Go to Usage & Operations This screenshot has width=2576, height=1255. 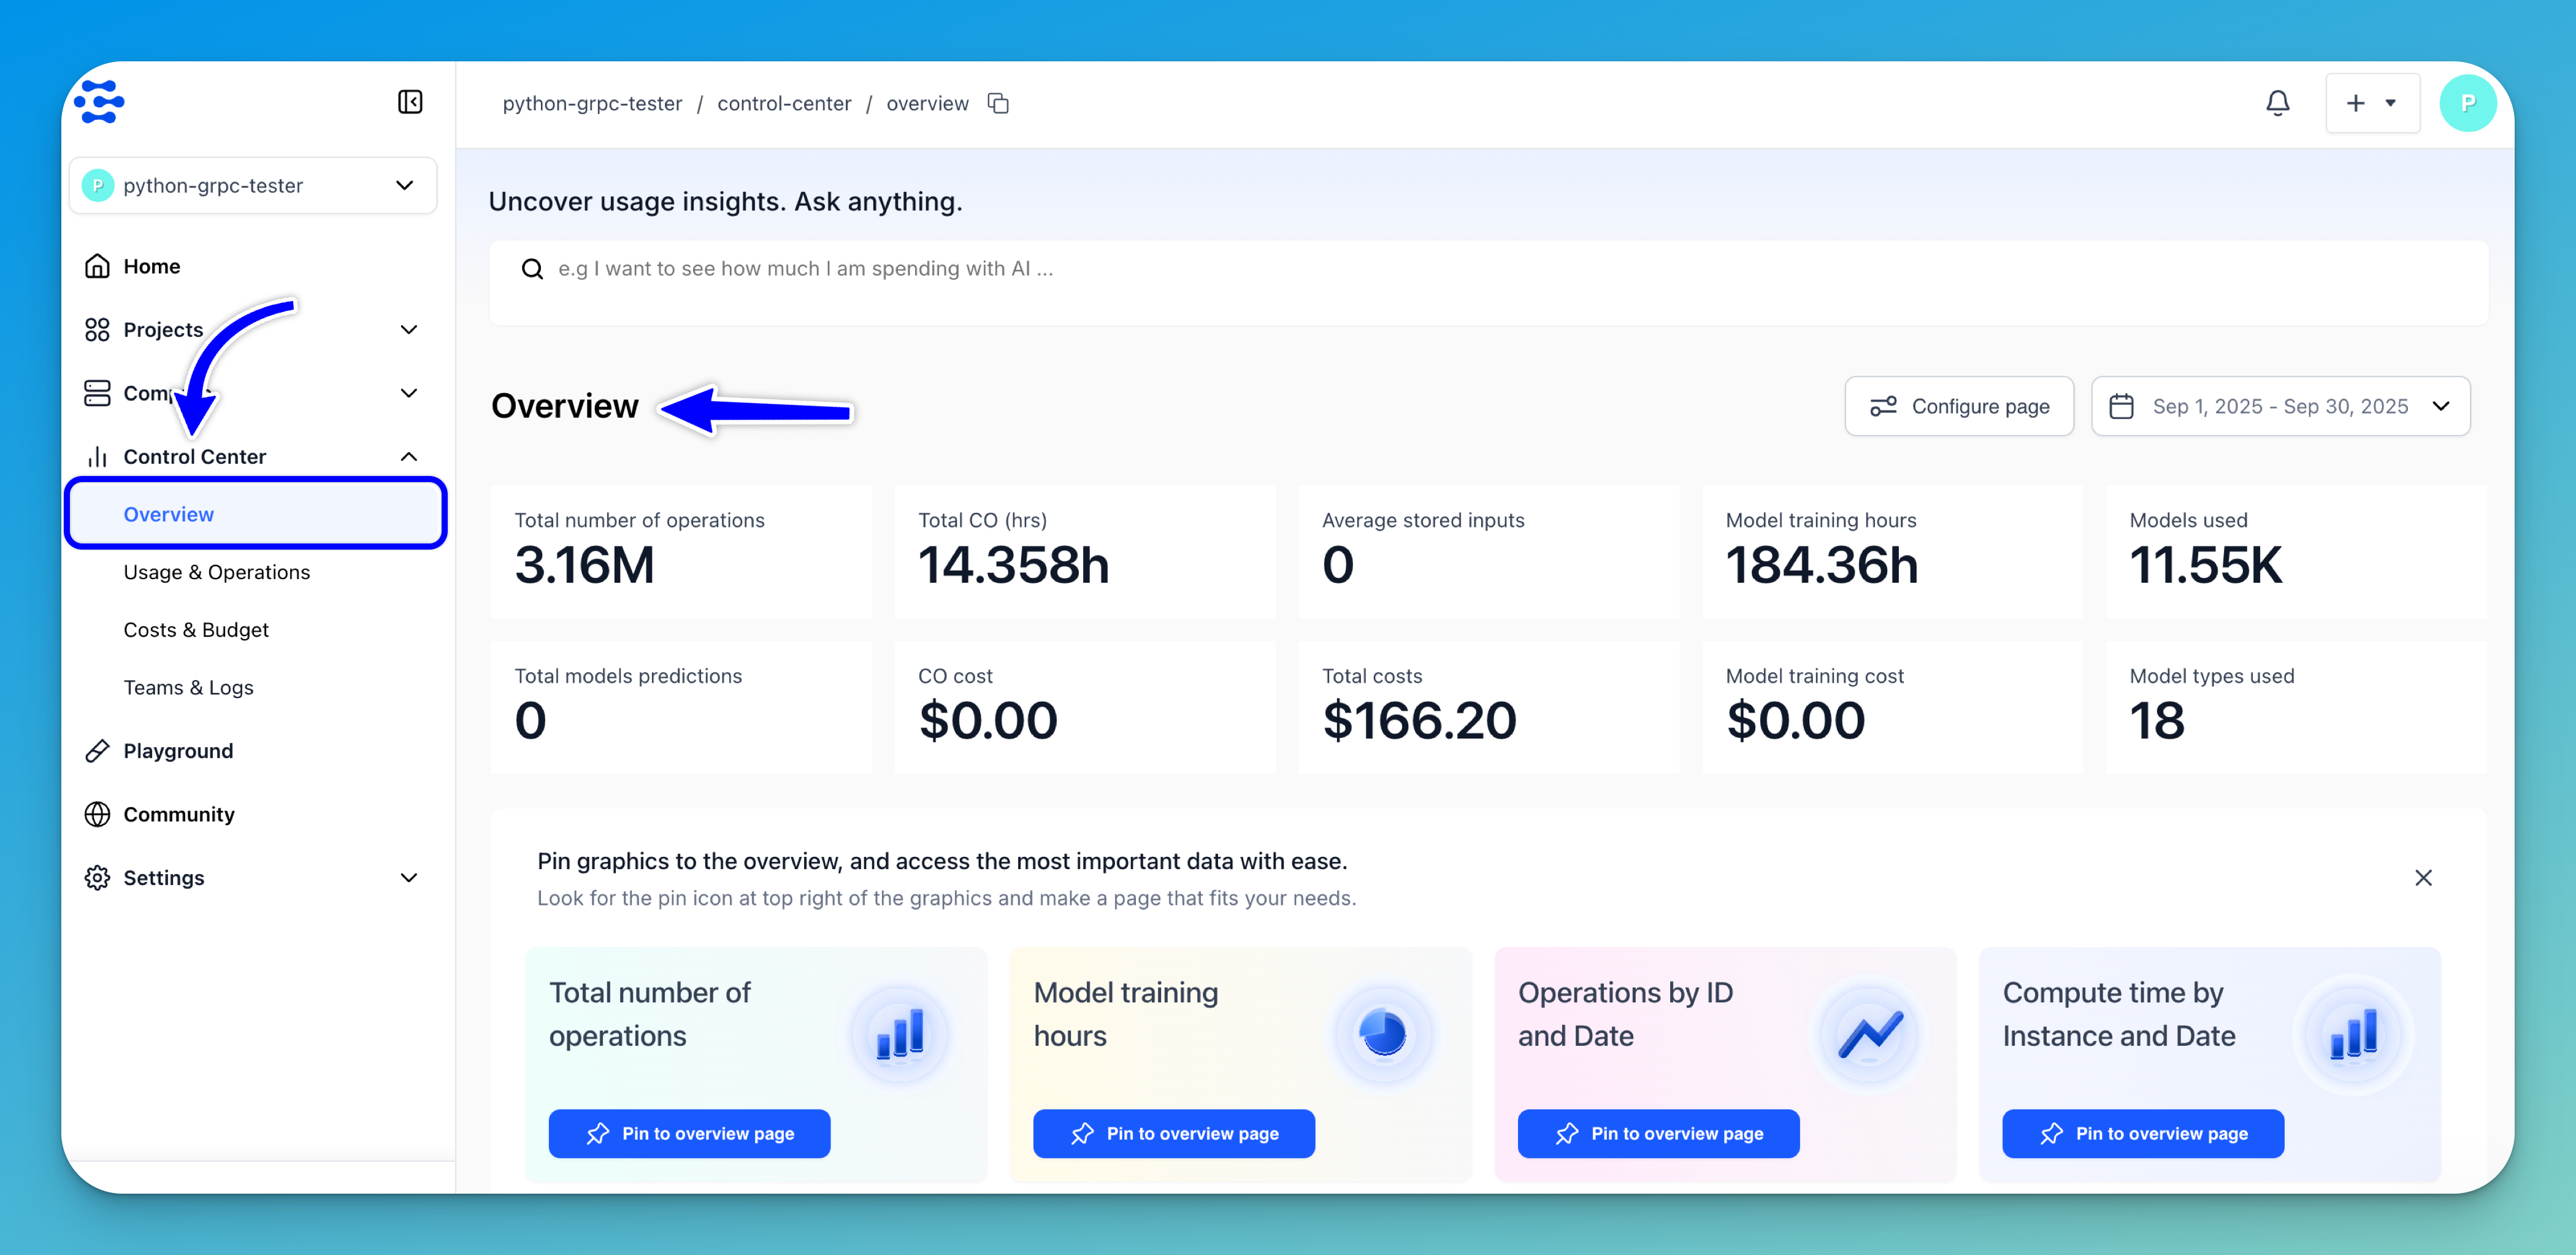217,572
